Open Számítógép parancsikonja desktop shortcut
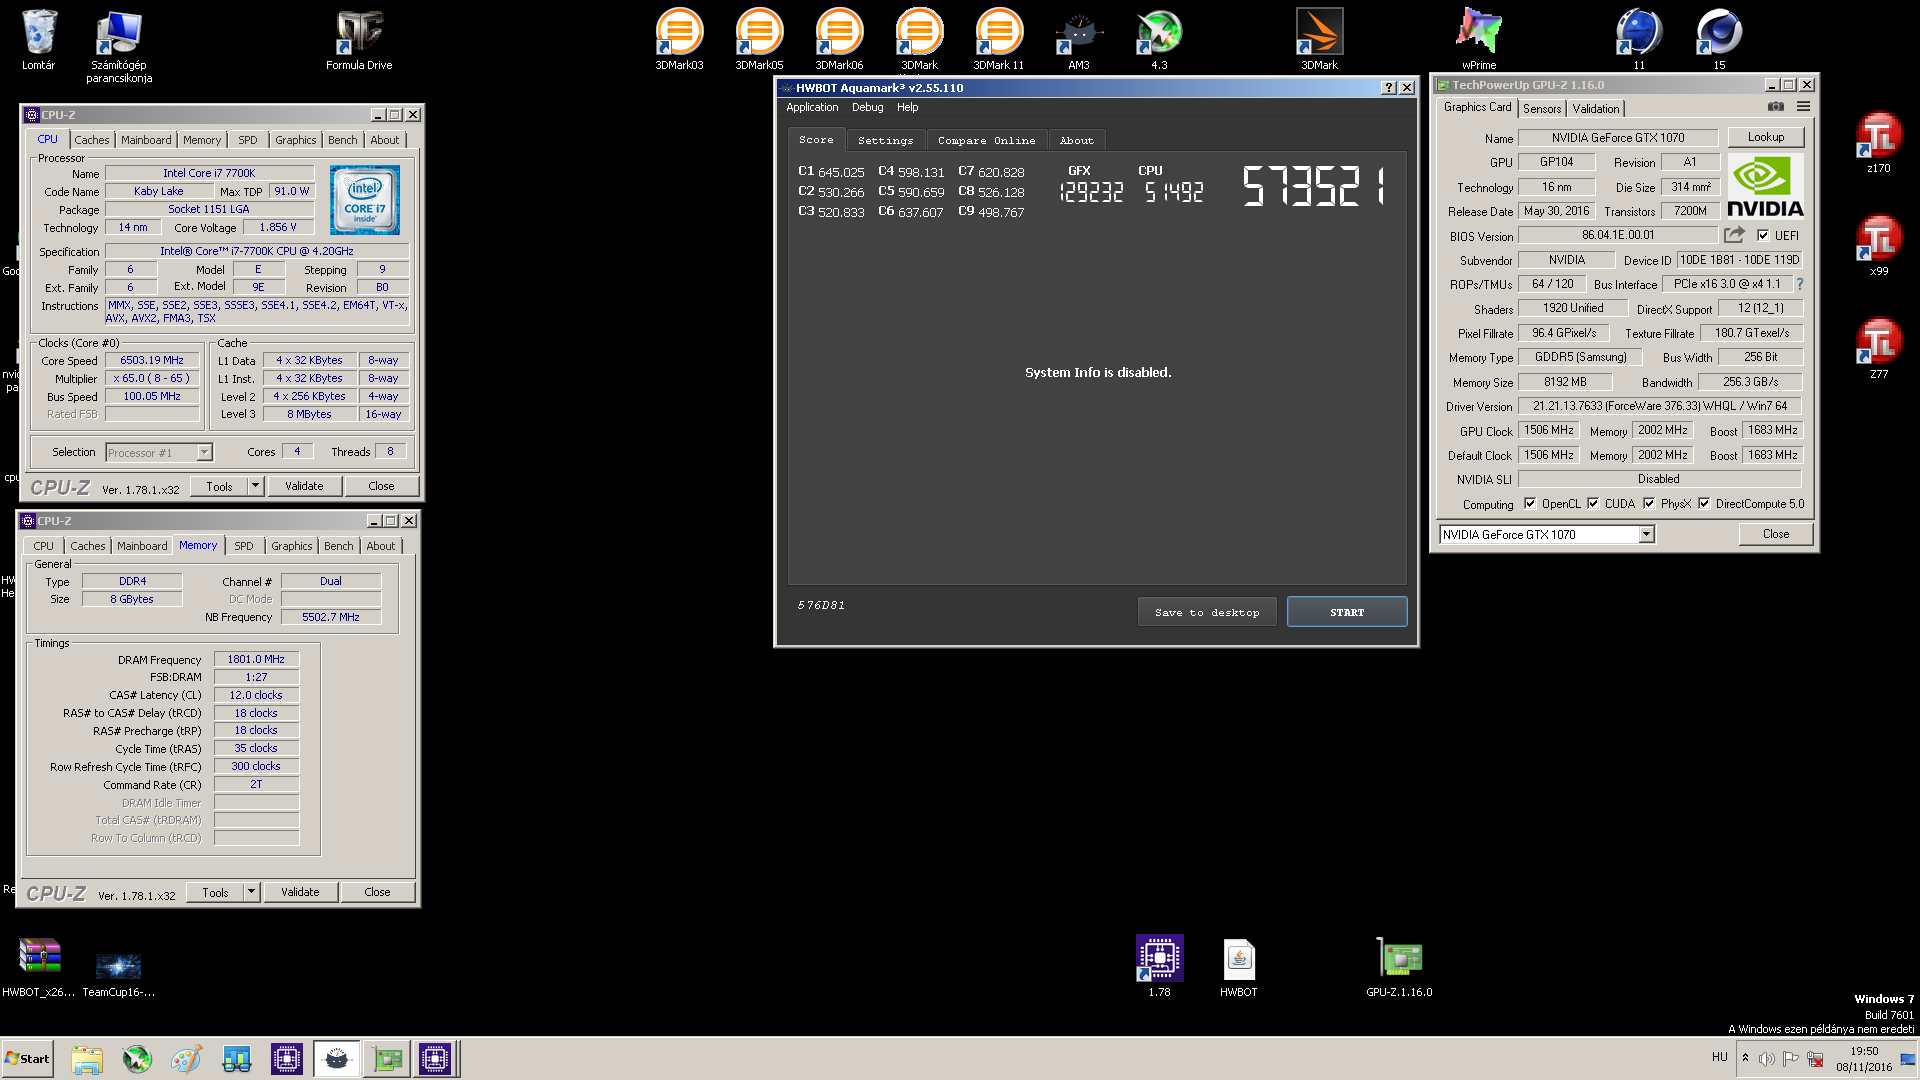The height and width of the screenshot is (1080, 1920). (119, 45)
